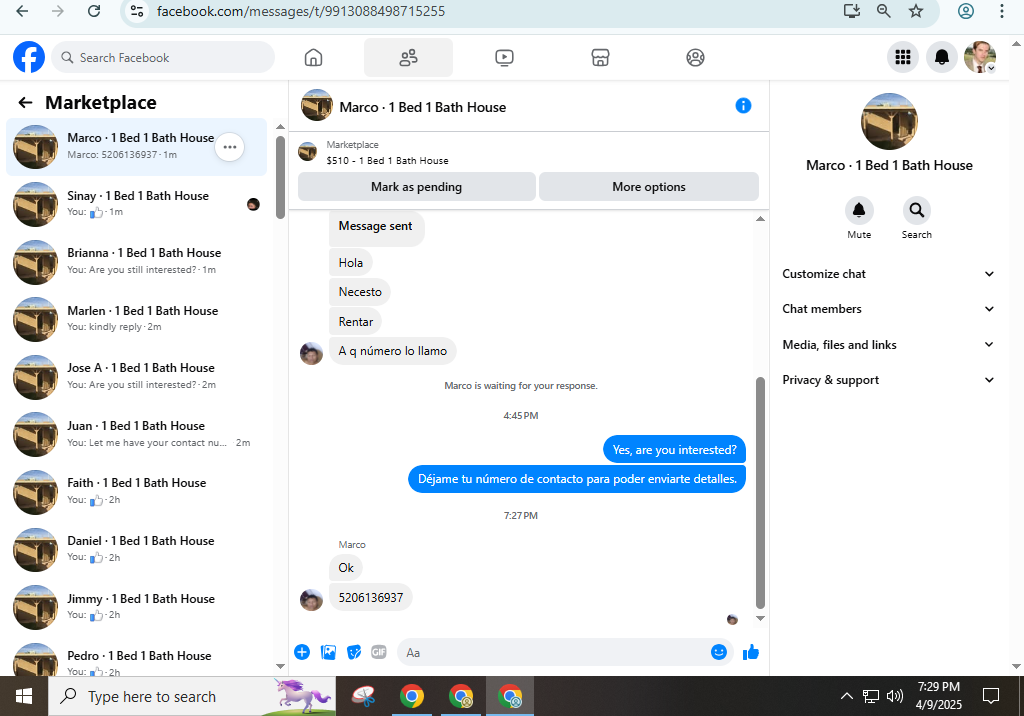Open the Windows Start menu
This screenshot has width=1024, height=716.
point(24,696)
